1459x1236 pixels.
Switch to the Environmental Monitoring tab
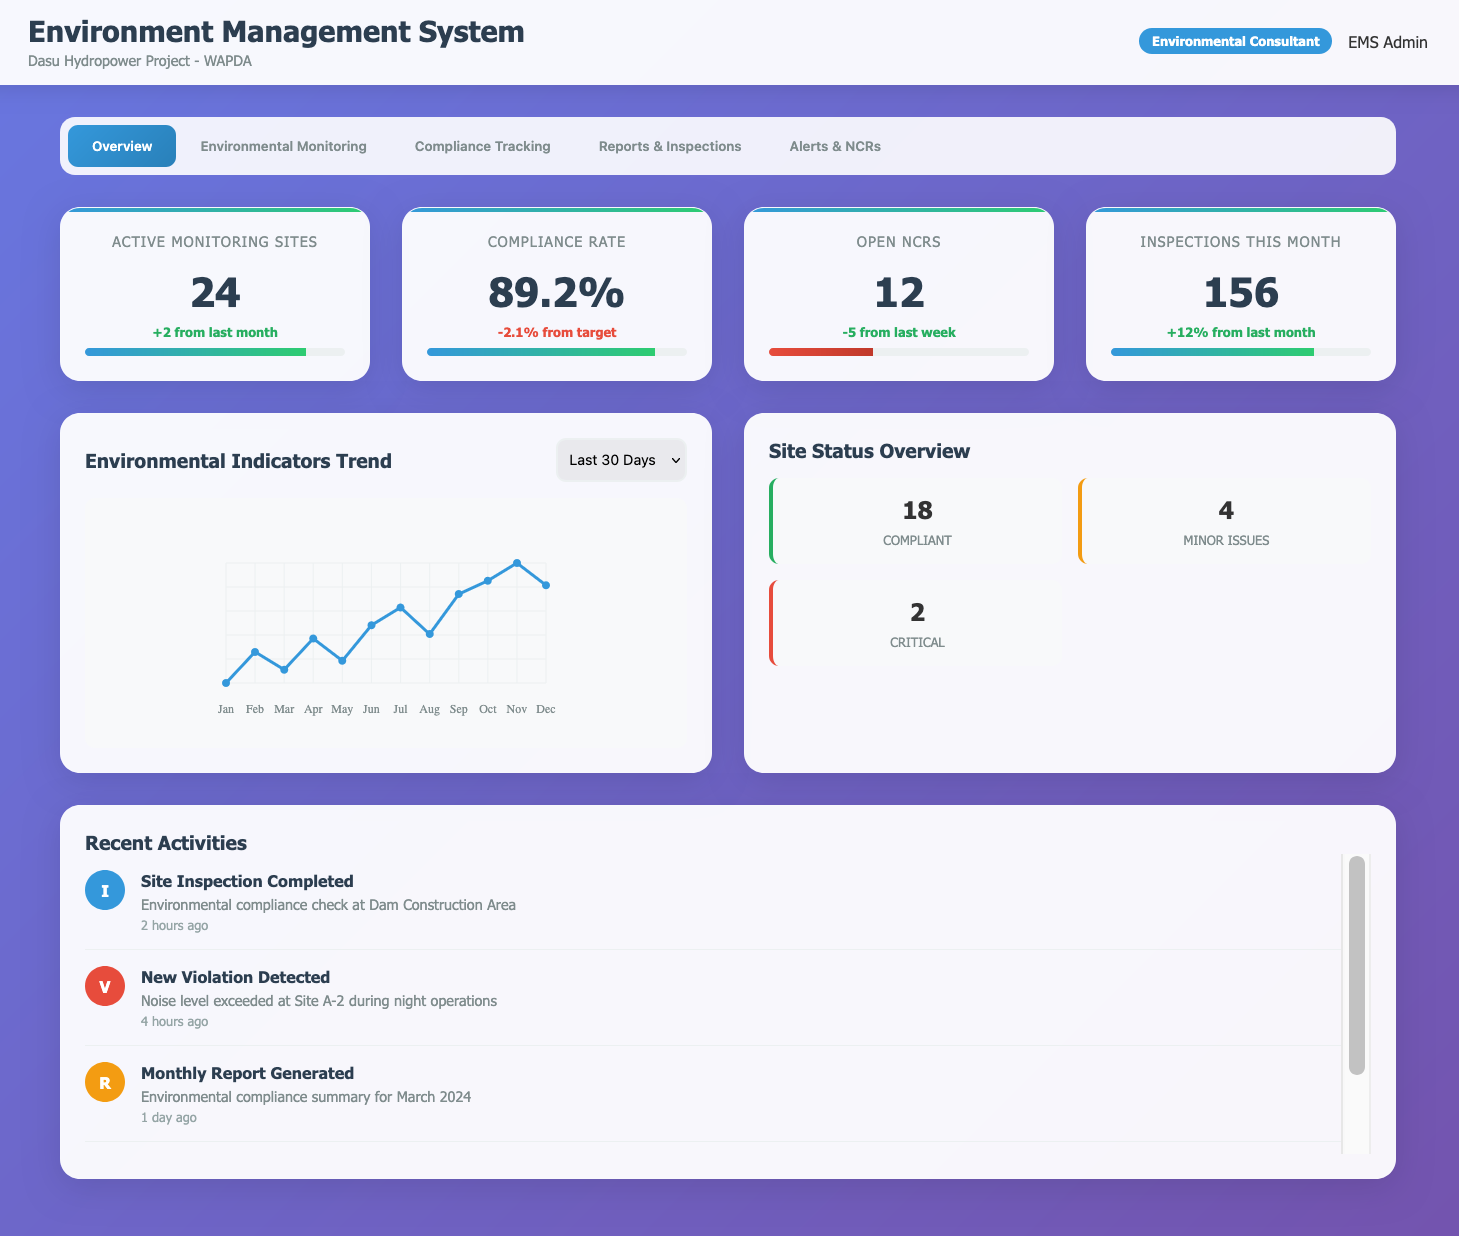pyautogui.click(x=283, y=146)
